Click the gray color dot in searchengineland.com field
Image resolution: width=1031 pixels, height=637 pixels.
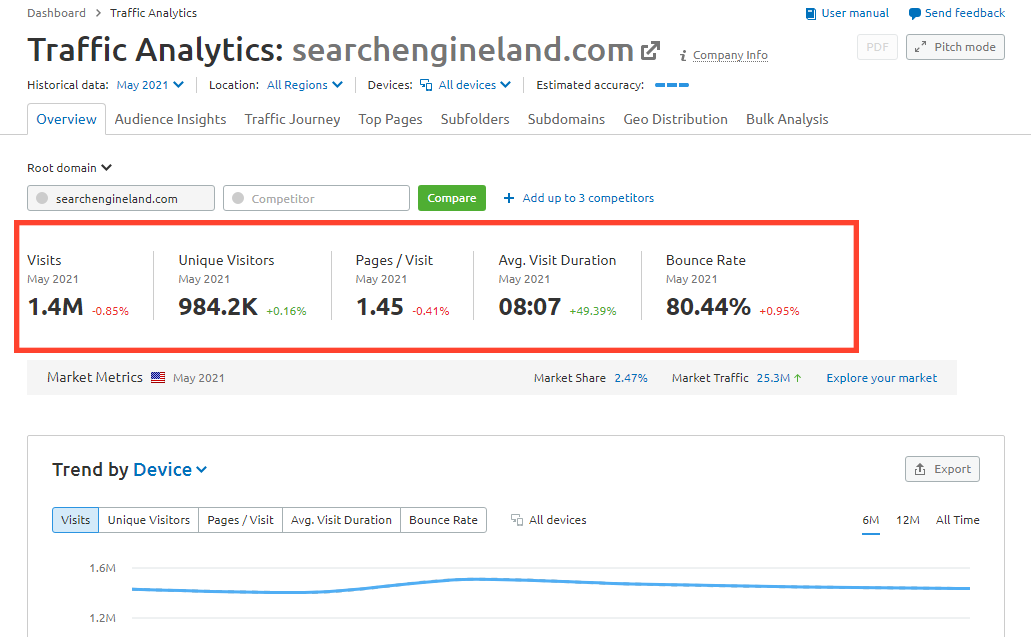[42, 198]
